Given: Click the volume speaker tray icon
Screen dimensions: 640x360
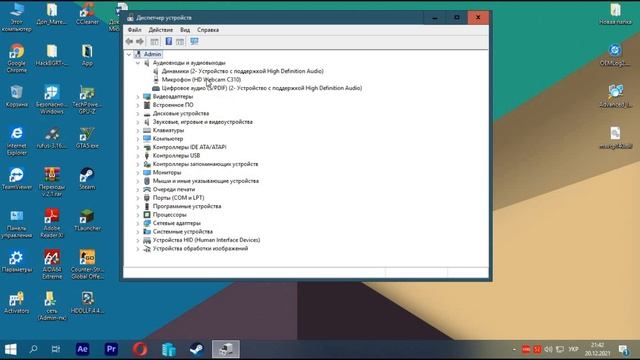Looking at the screenshot, I should coord(548,349).
